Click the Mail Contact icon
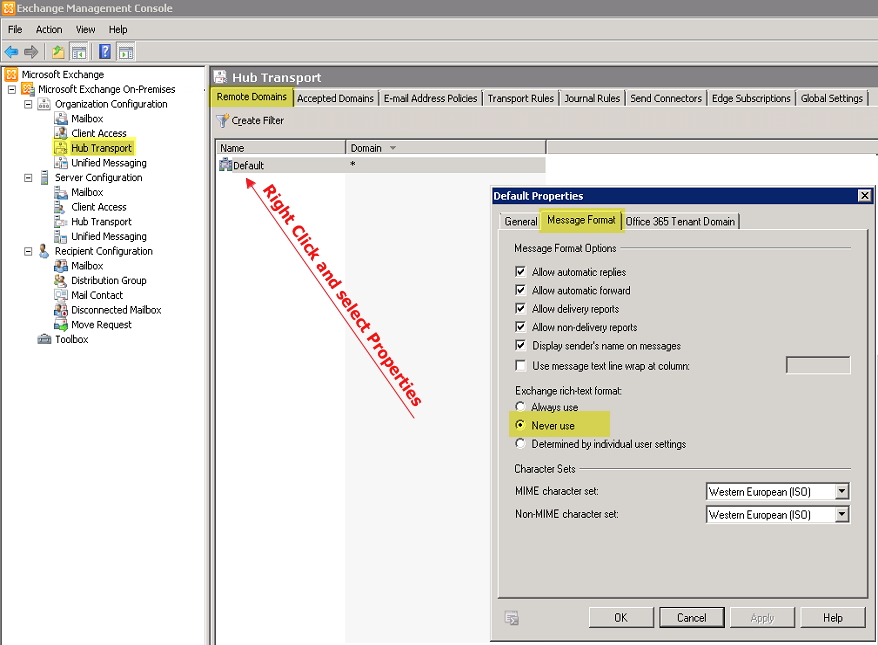The width and height of the screenshot is (878, 645). pos(60,295)
